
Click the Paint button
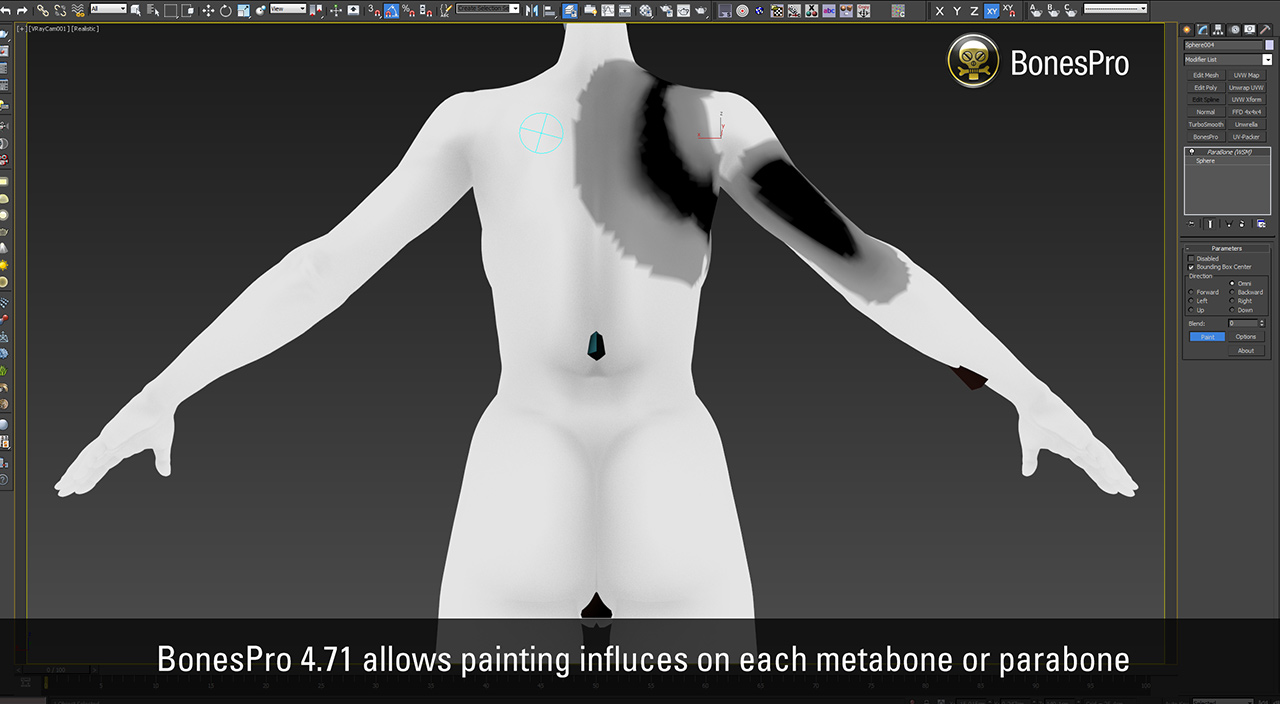(x=1208, y=337)
